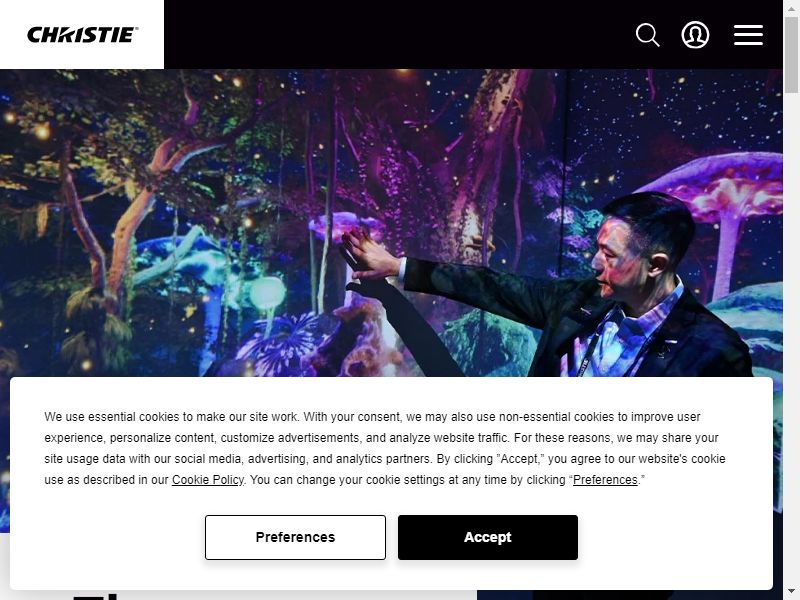The width and height of the screenshot is (800, 600).
Task: Go to homepage via Christie logo
Action: tap(82, 35)
